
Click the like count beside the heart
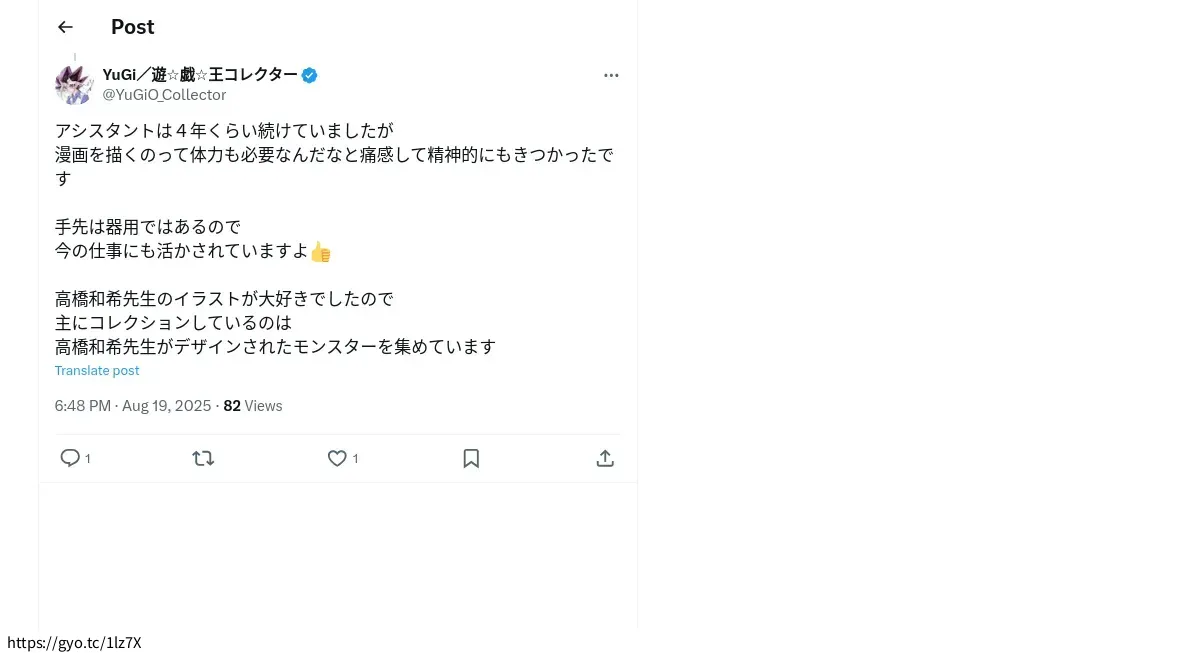[355, 459]
